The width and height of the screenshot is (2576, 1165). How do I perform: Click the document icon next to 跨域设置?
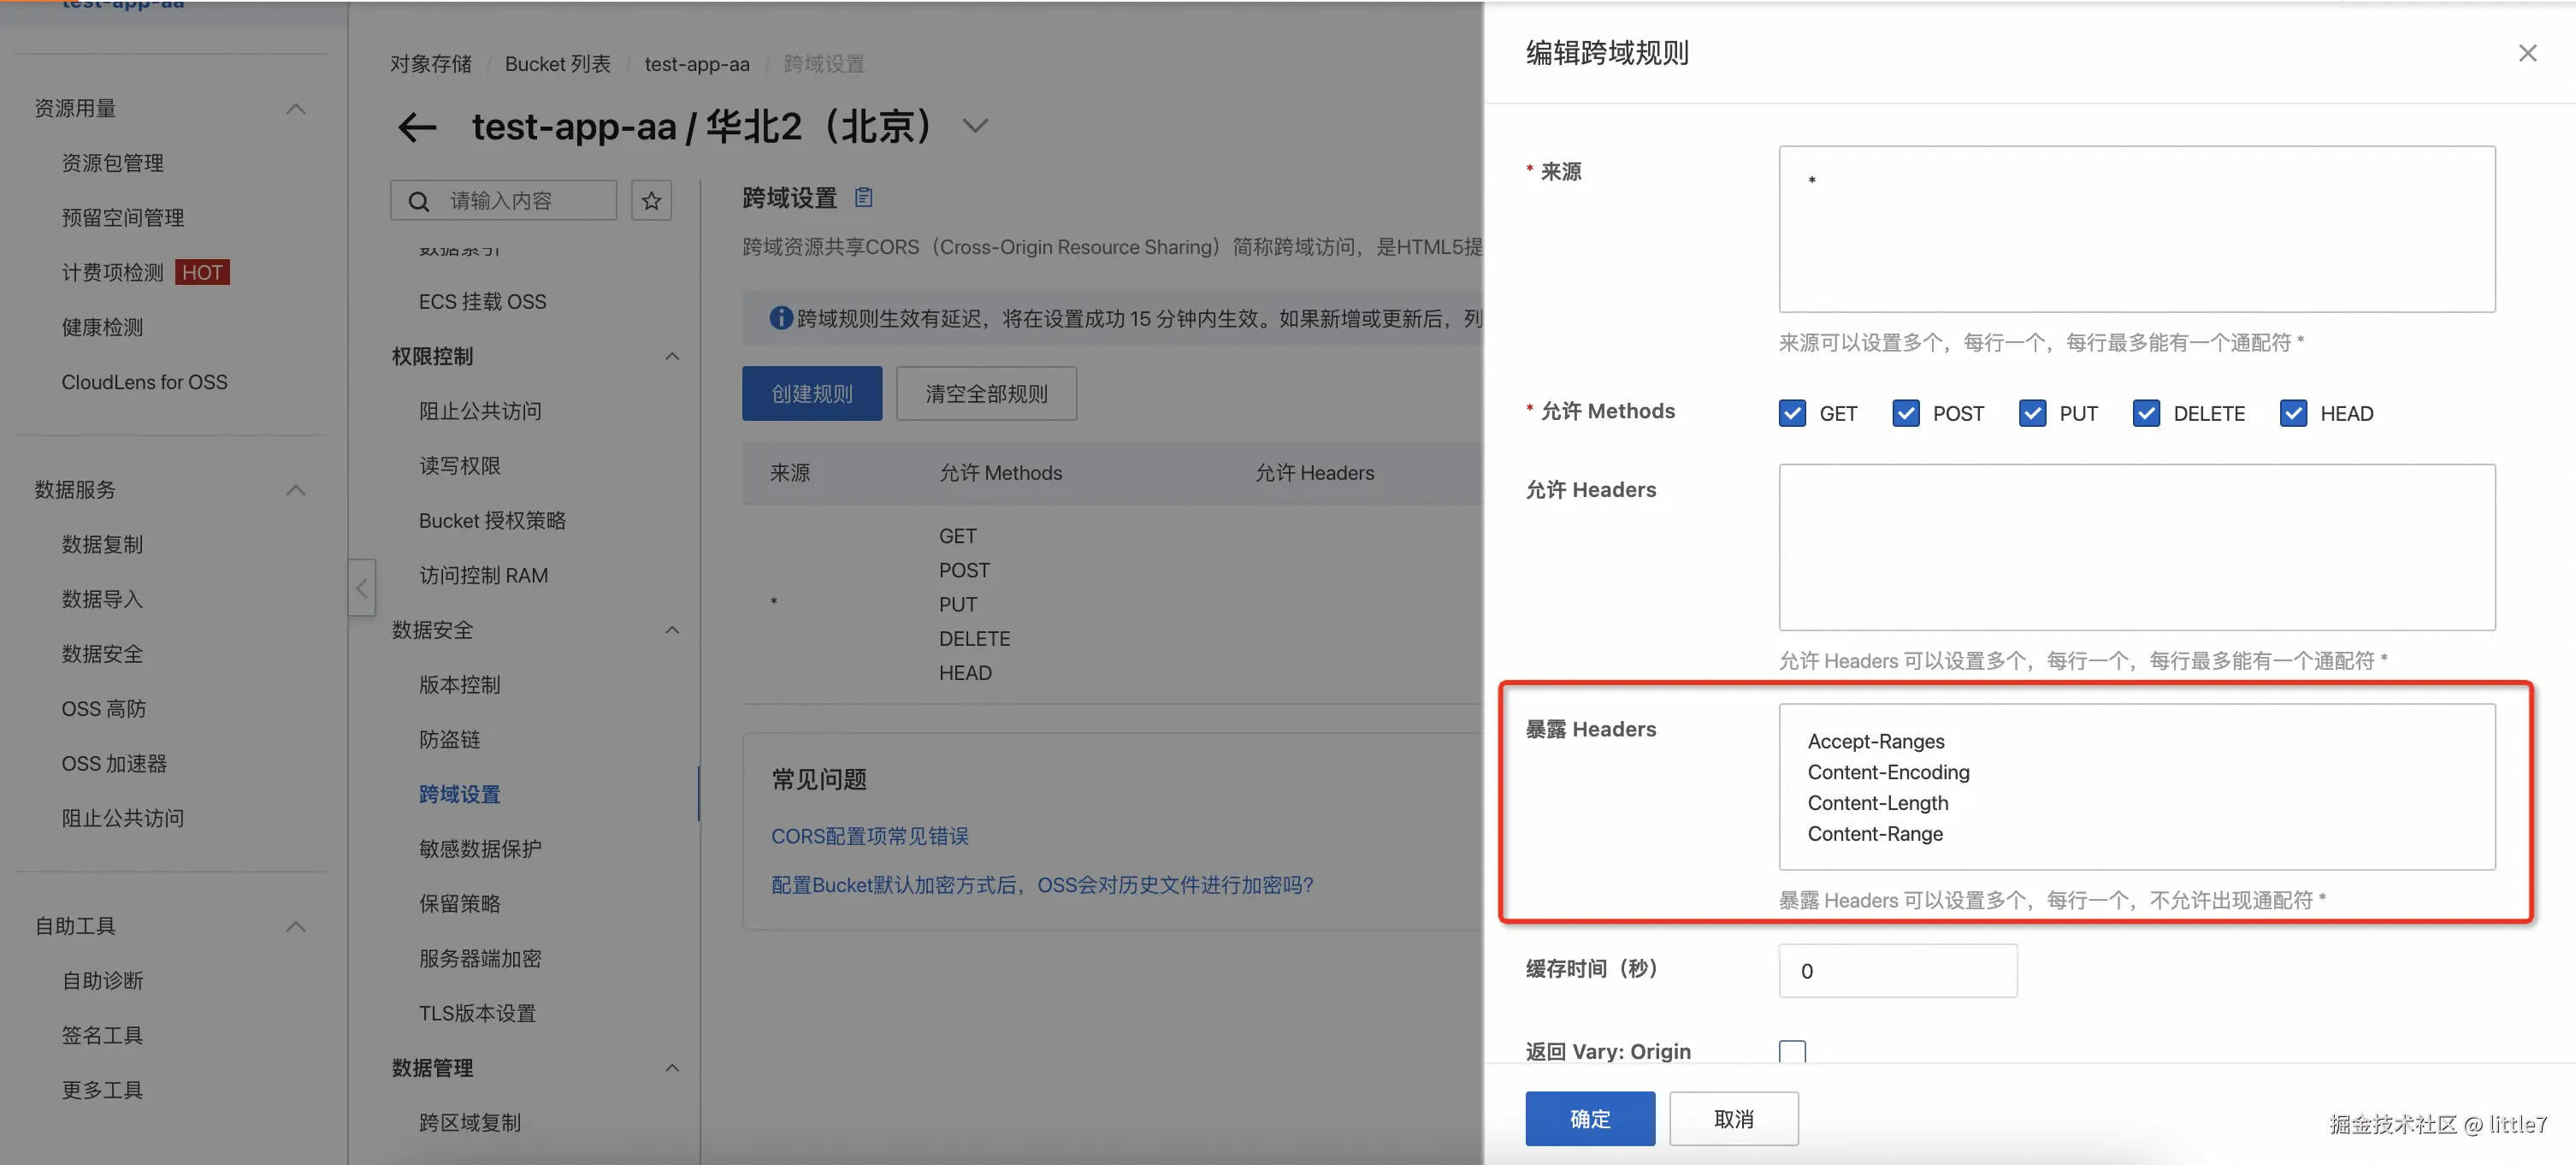coord(863,198)
